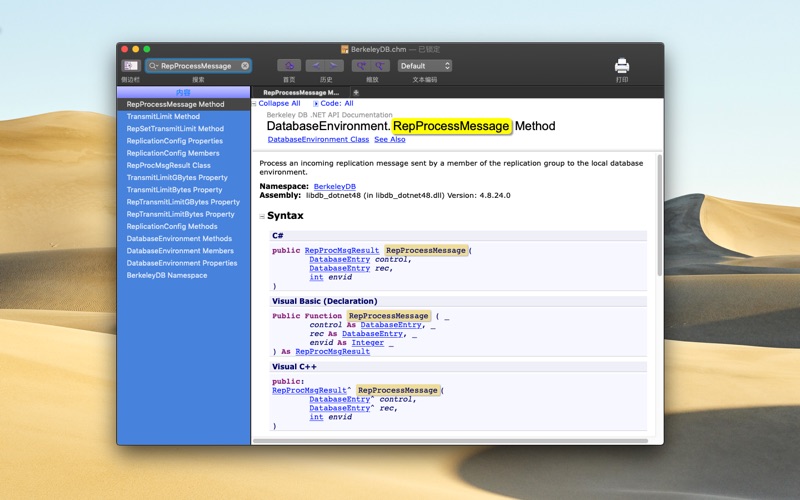Select RepProcMsgResult Class in sidebar
Viewport: 800px width, 500px height.
168,165
